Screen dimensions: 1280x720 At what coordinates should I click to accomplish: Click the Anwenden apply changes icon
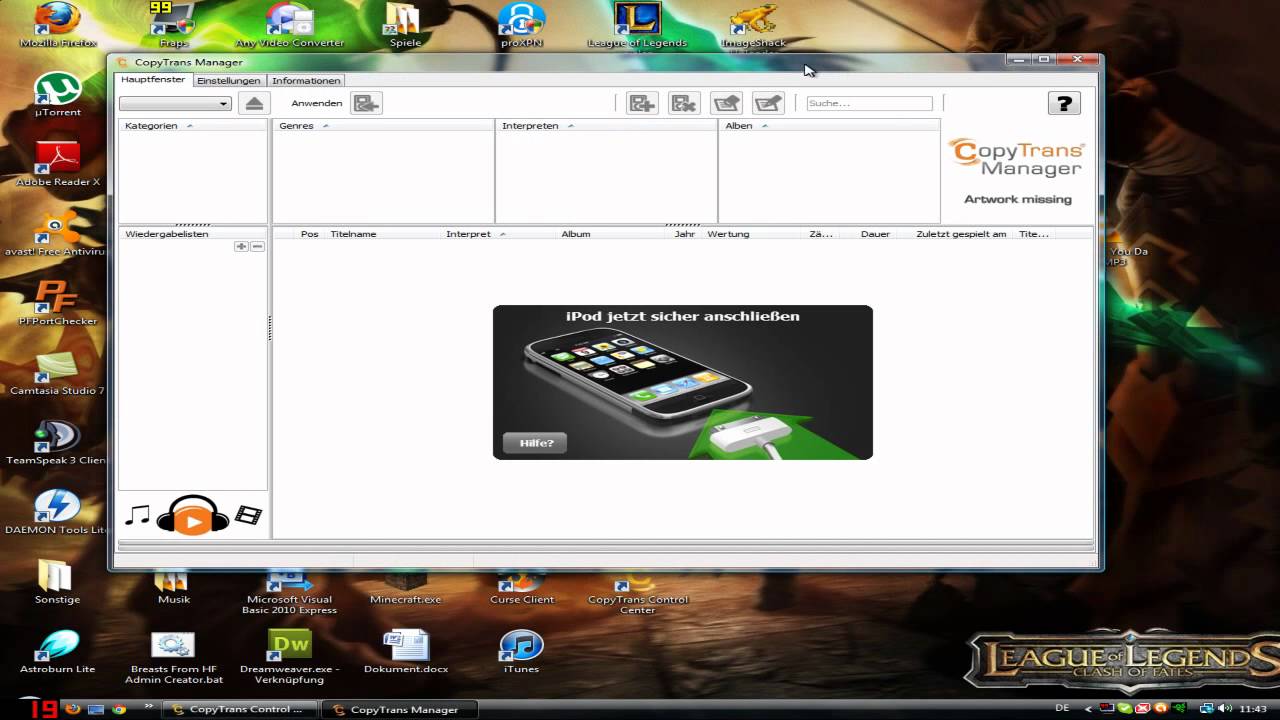tap(366, 103)
